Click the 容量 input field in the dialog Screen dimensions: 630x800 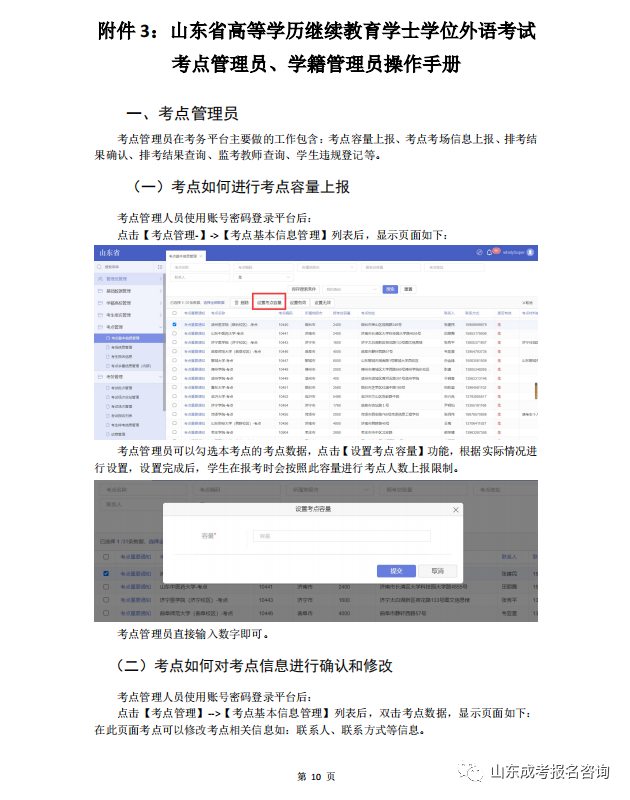(342, 536)
